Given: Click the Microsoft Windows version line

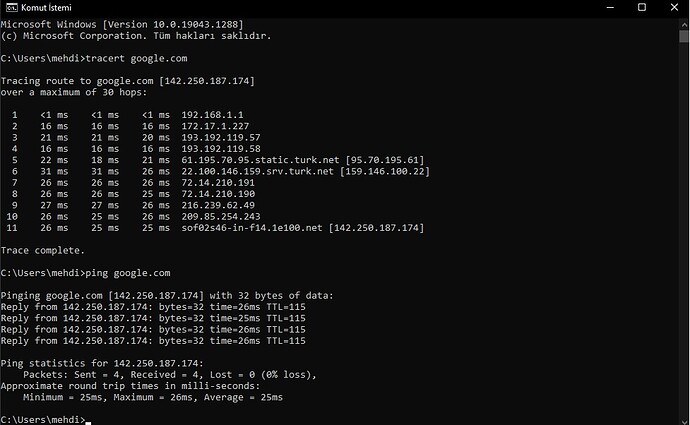Looking at the screenshot, I should (x=122, y=25).
